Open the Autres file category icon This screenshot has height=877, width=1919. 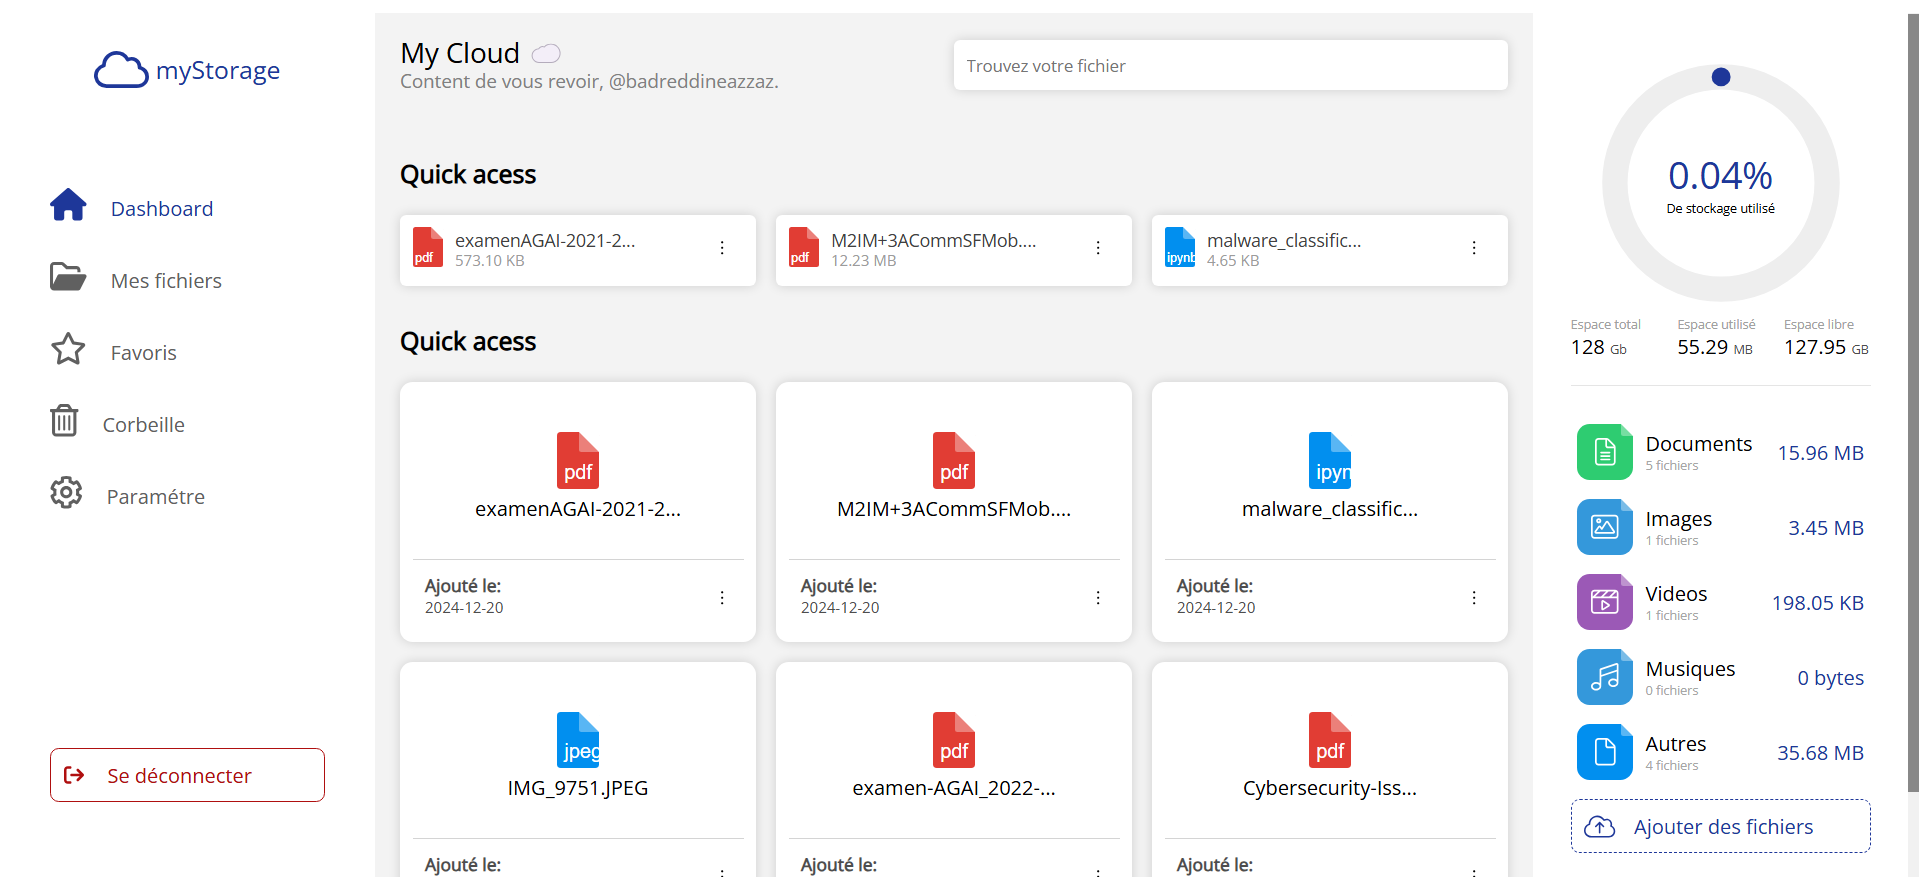point(1604,752)
